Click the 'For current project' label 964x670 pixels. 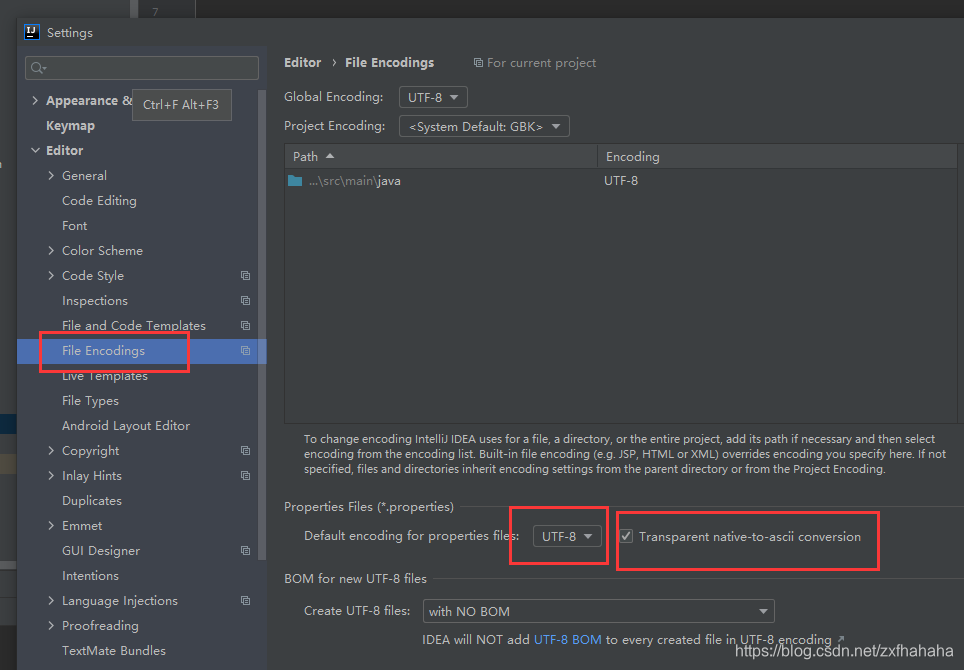pos(541,63)
